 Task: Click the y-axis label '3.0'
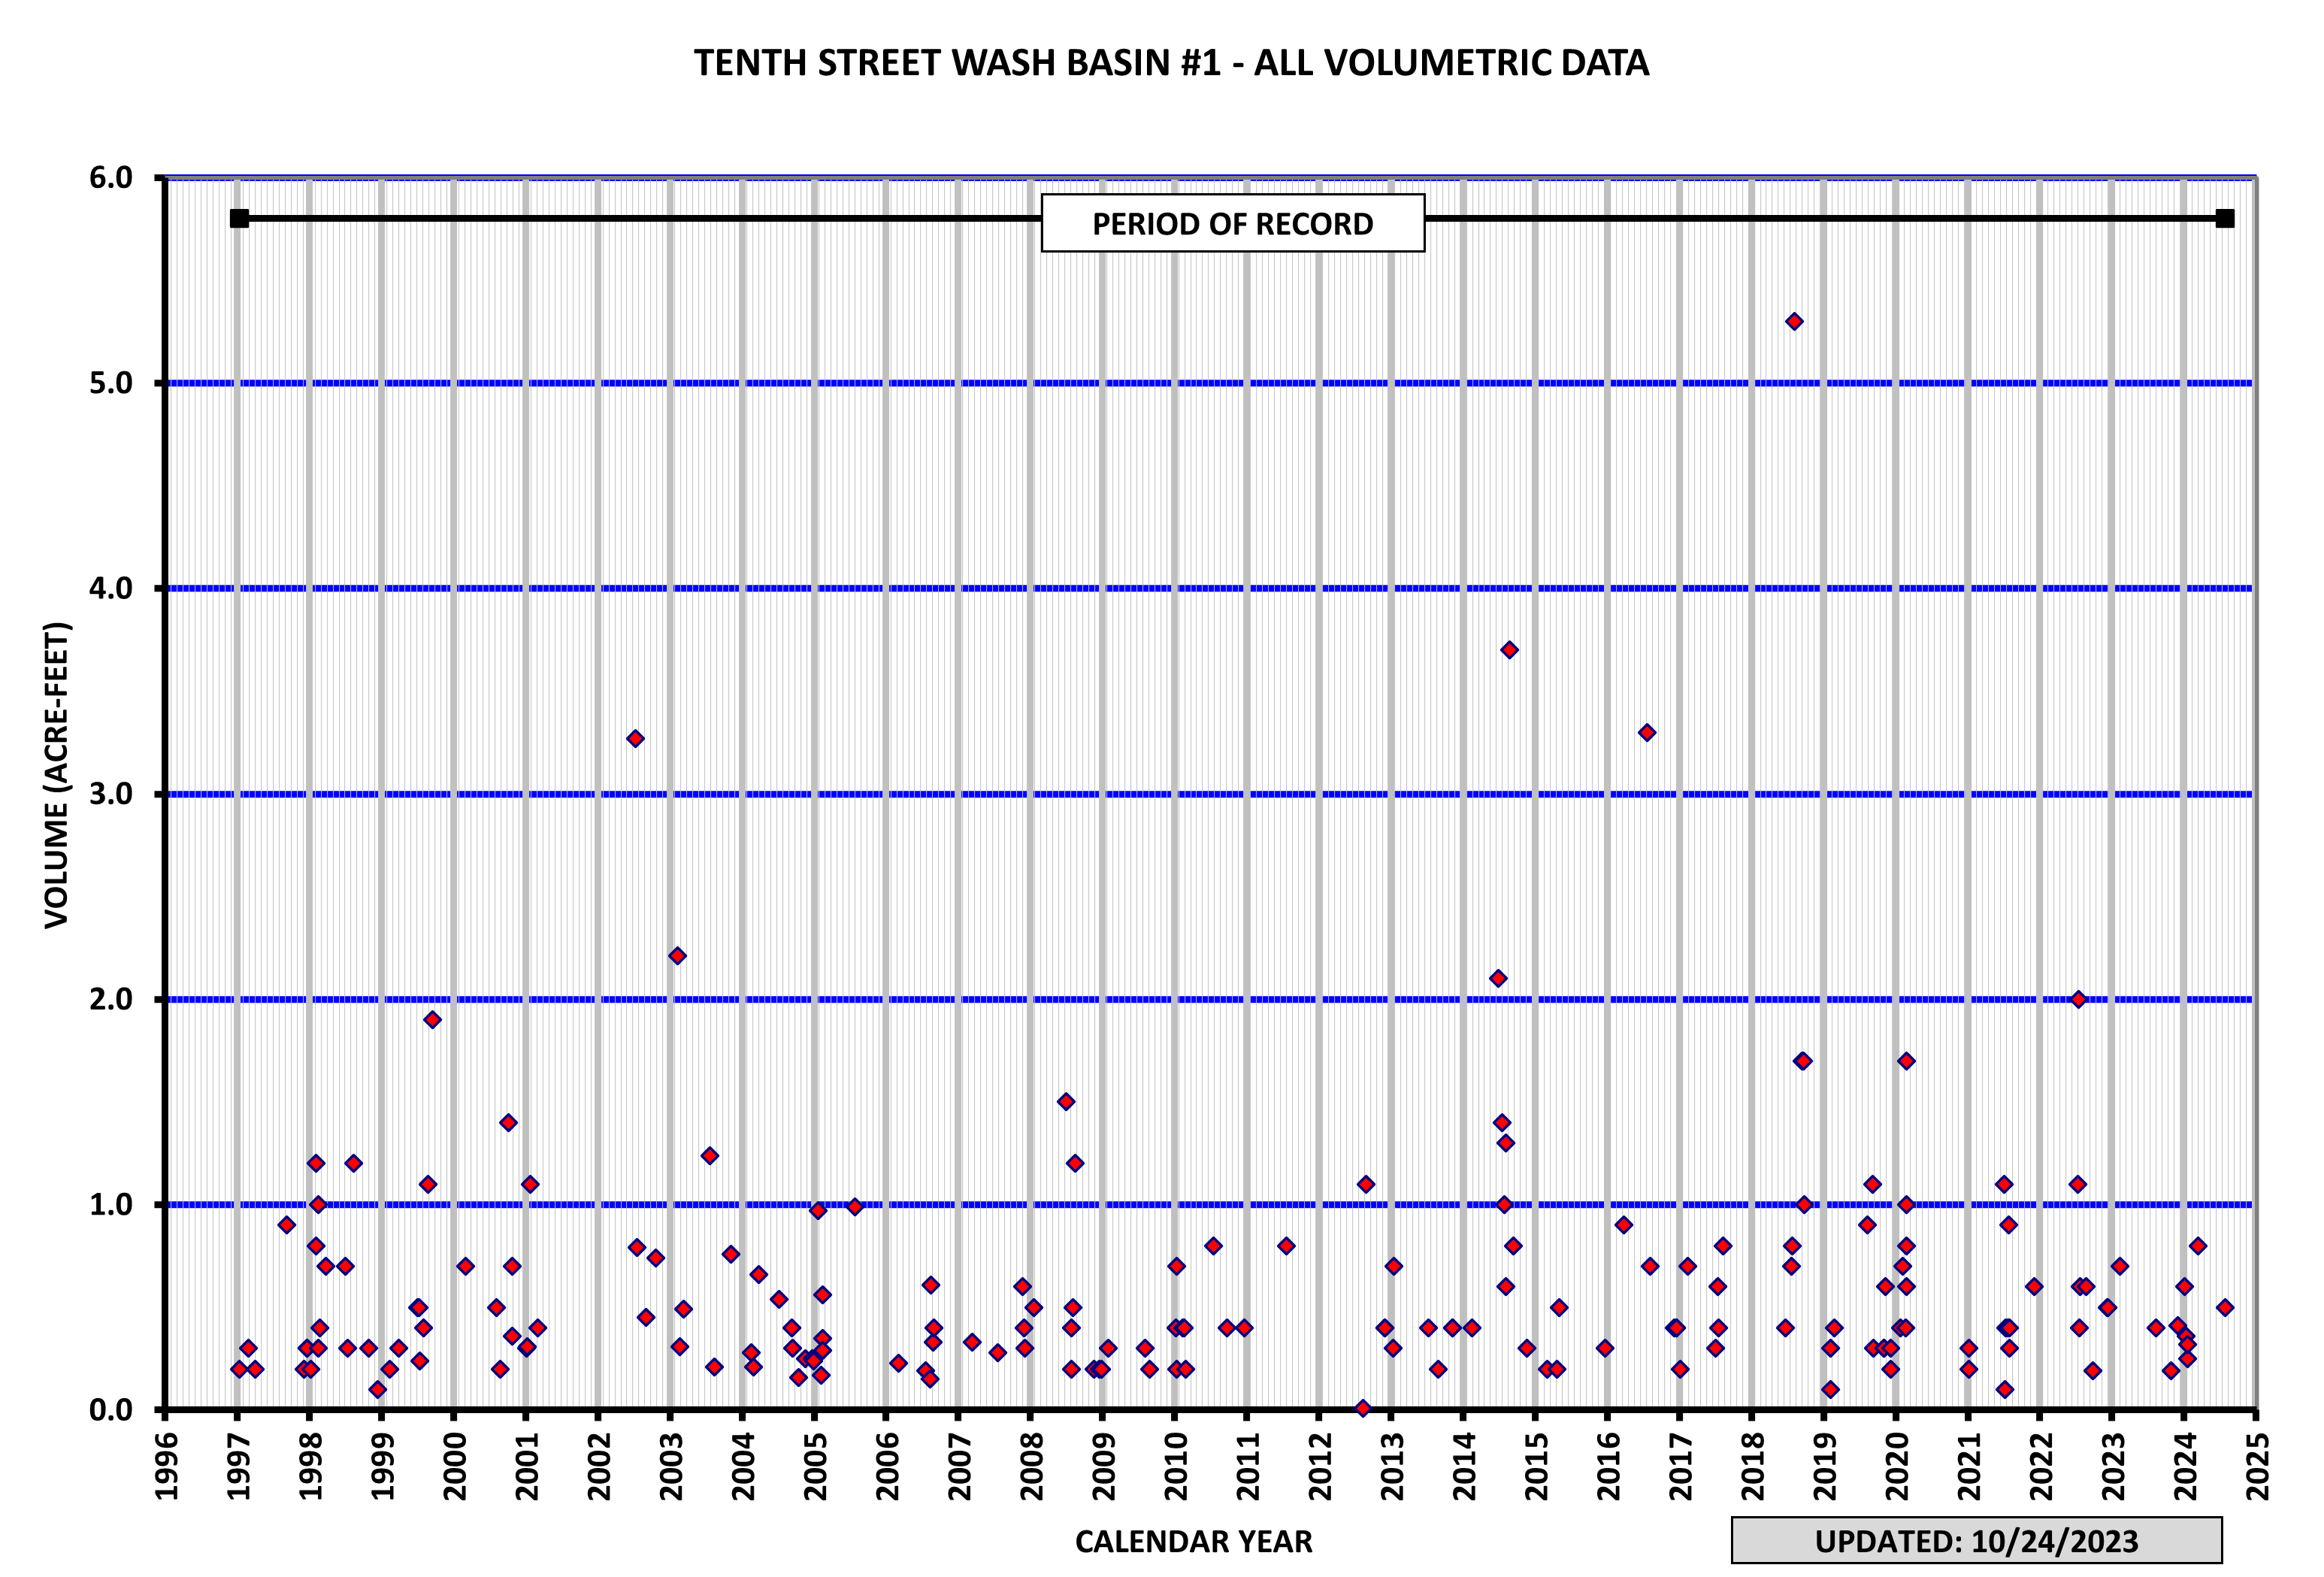(111, 794)
